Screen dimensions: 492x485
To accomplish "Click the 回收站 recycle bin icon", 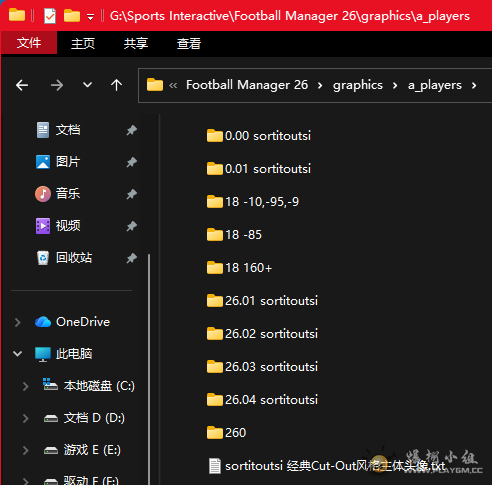I will 43,258.
